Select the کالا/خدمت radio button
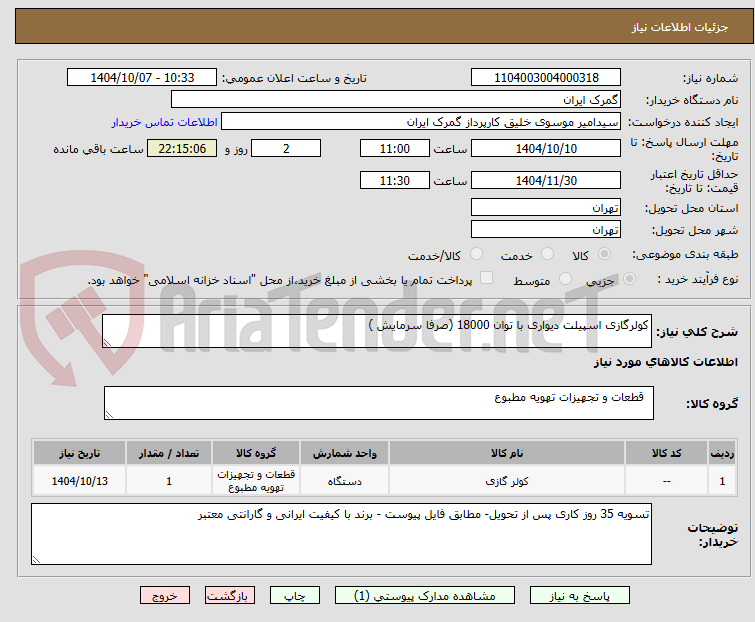 [477, 254]
